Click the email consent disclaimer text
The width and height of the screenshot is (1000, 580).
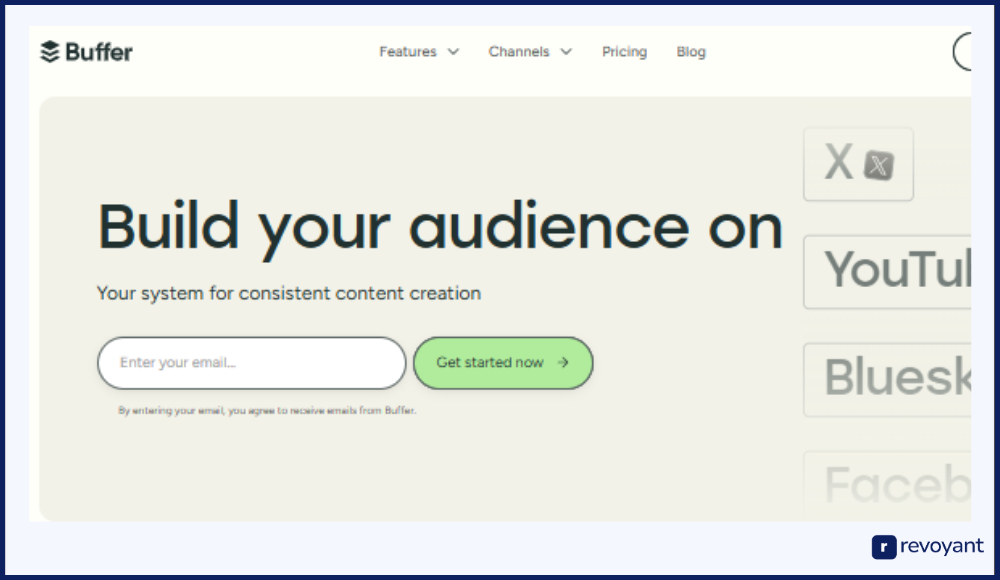(267, 410)
